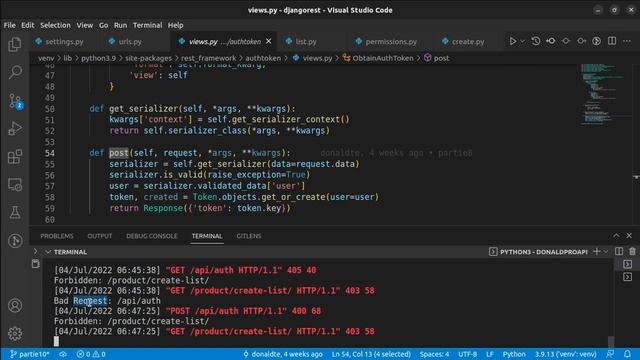Screen dimensions: 640x360
Task: Split the editor to the right
Action: pyautogui.click(x=612, y=41)
